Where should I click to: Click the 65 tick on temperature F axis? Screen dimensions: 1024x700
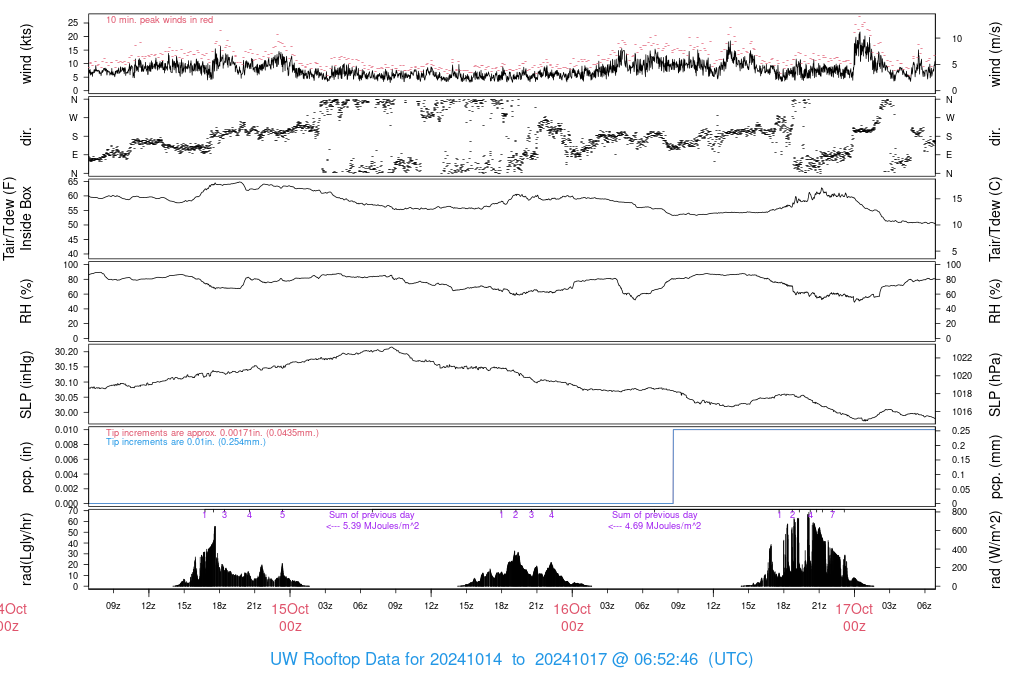tap(73, 182)
